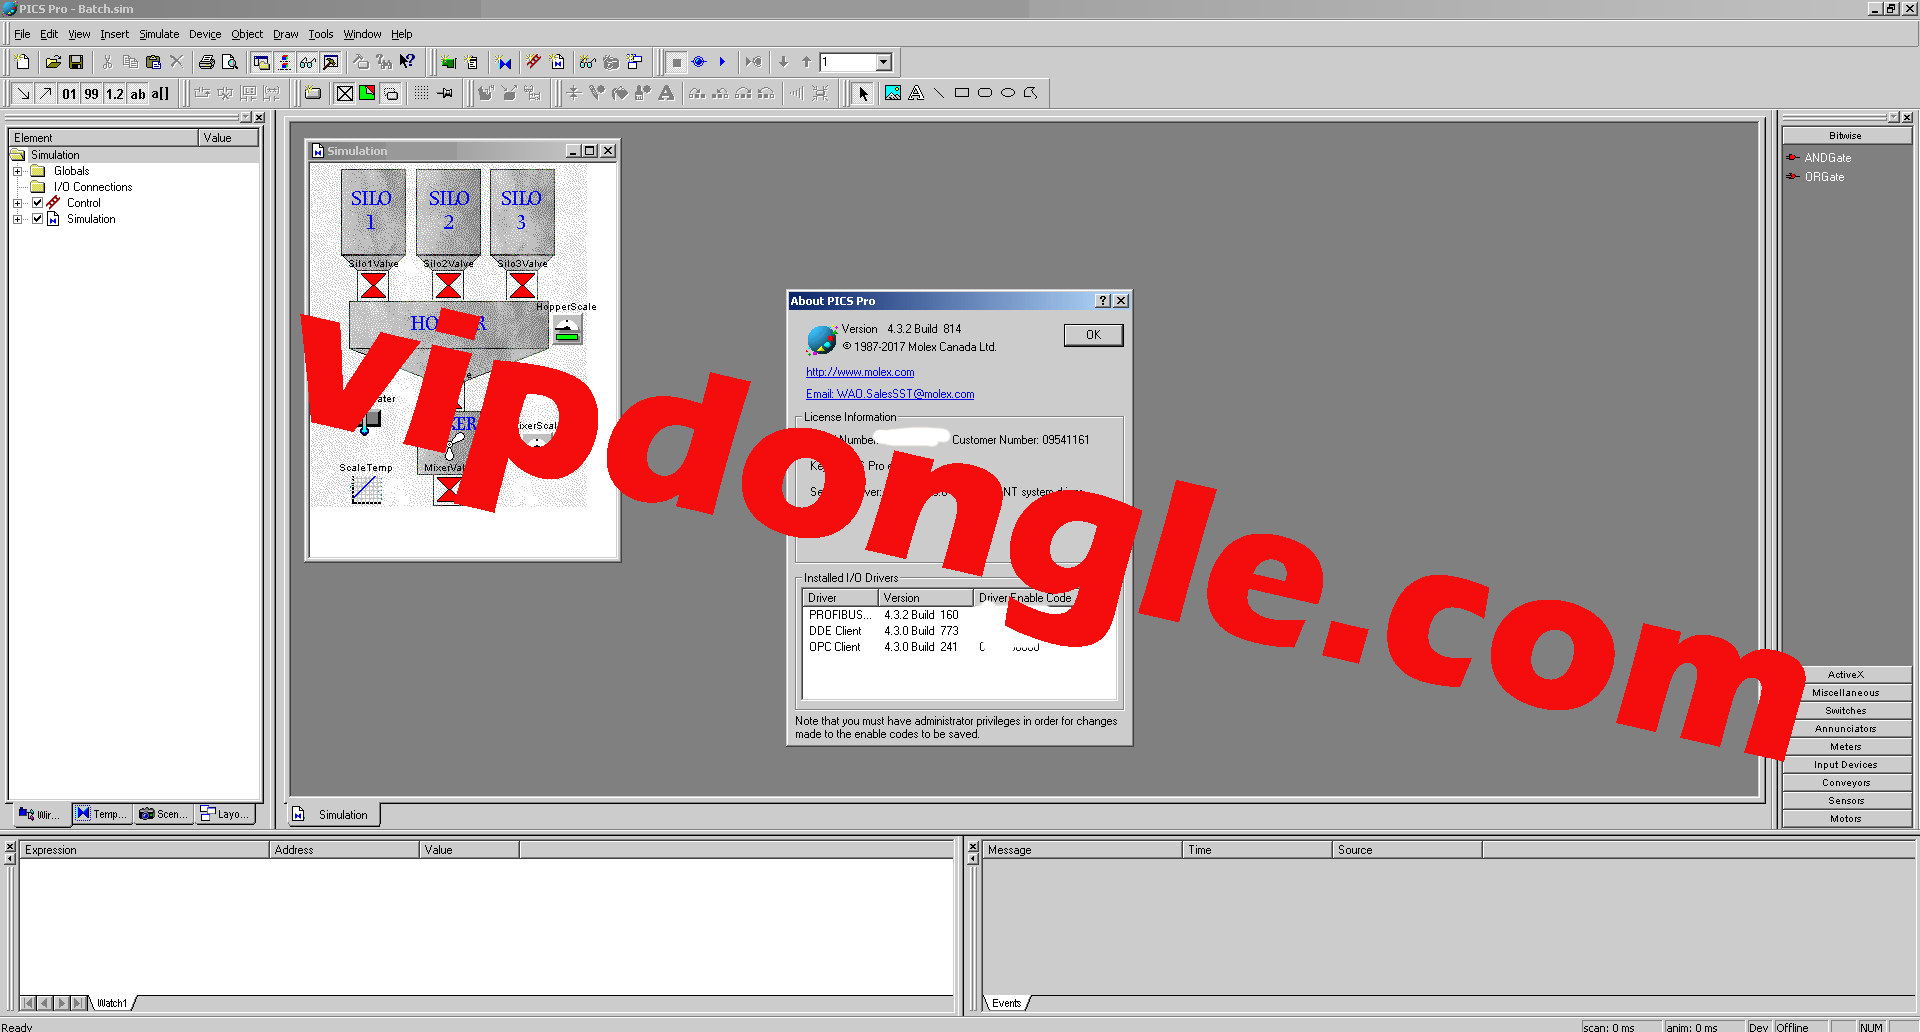
Task: Click the 'ab' string variable icon
Action: pos(138,94)
